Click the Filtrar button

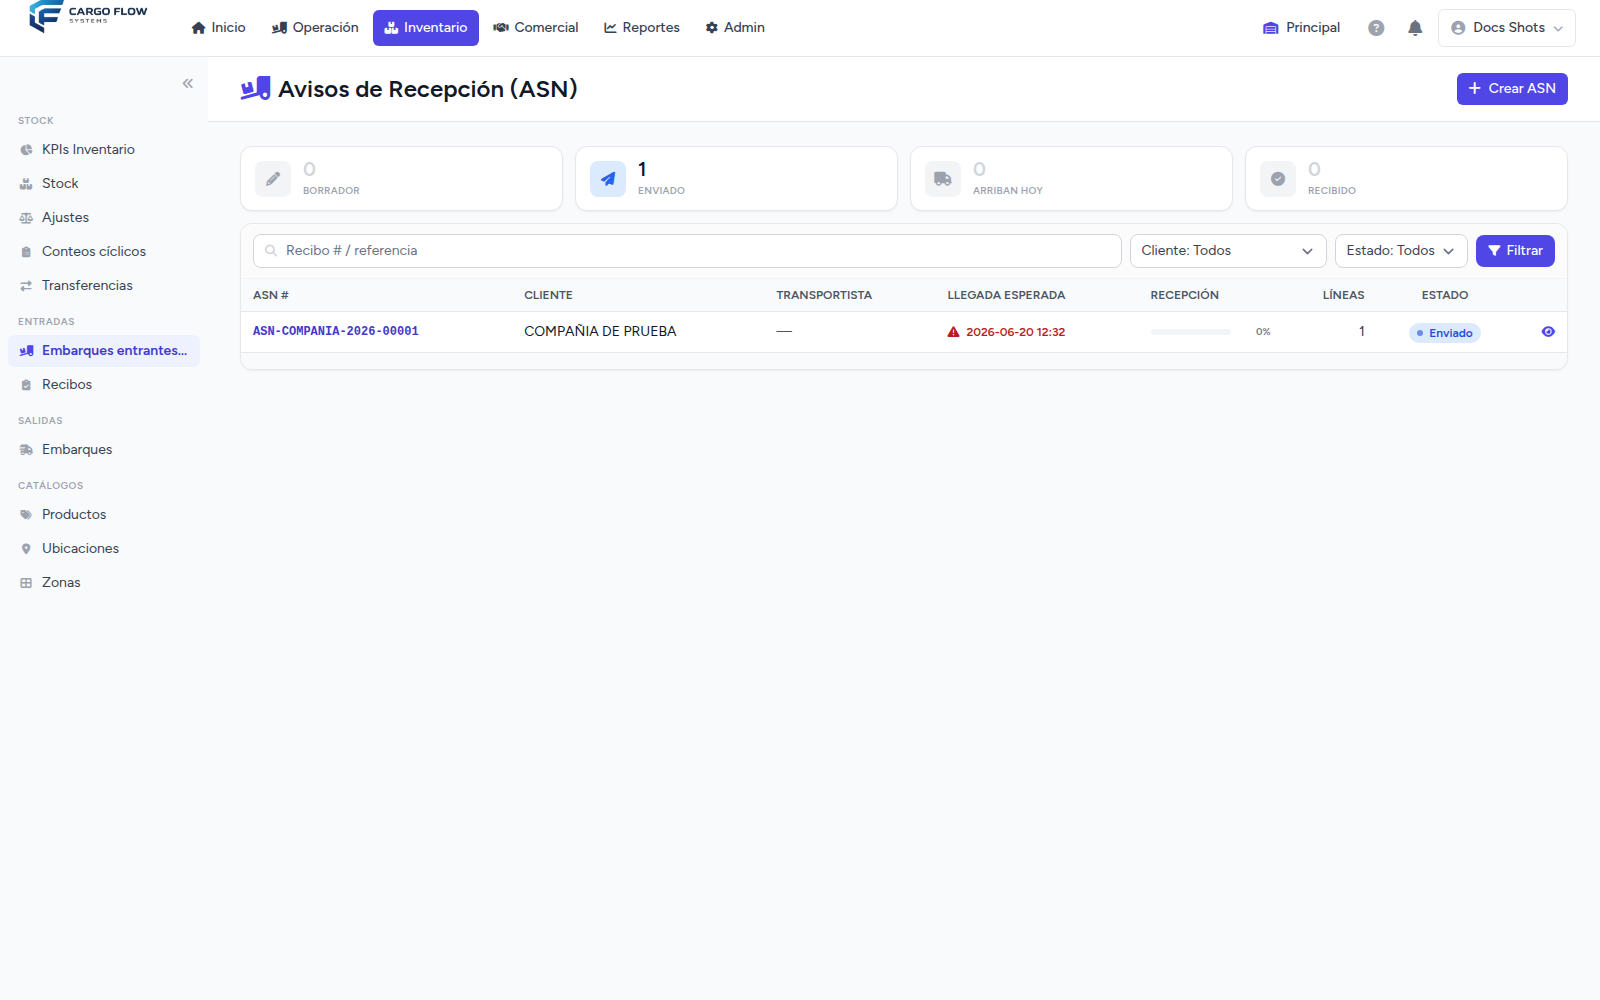point(1515,251)
